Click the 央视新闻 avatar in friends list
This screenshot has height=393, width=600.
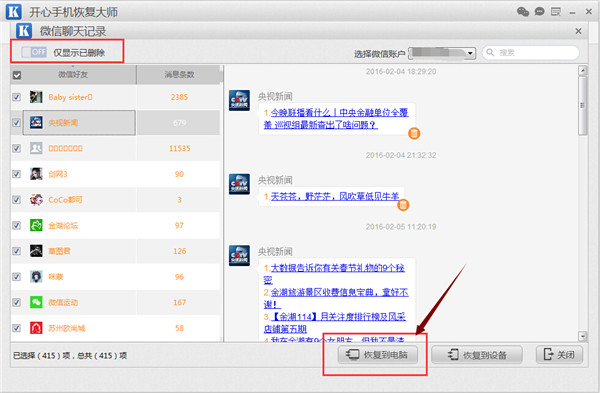[36, 123]
